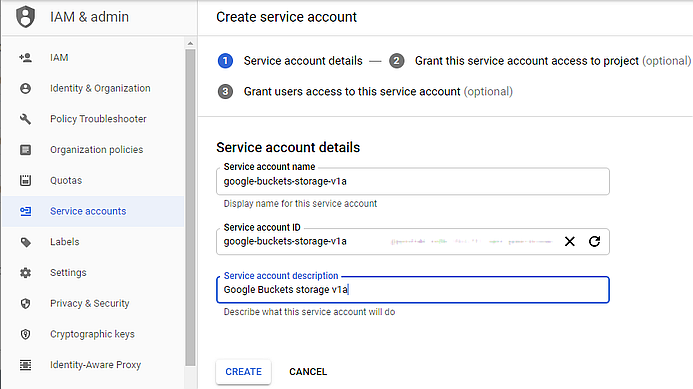This screenshot has width=693, height=389.
Task: Click the Cryptographic keys shield icon
Action: pyautogui.click(x=26, y=334)
